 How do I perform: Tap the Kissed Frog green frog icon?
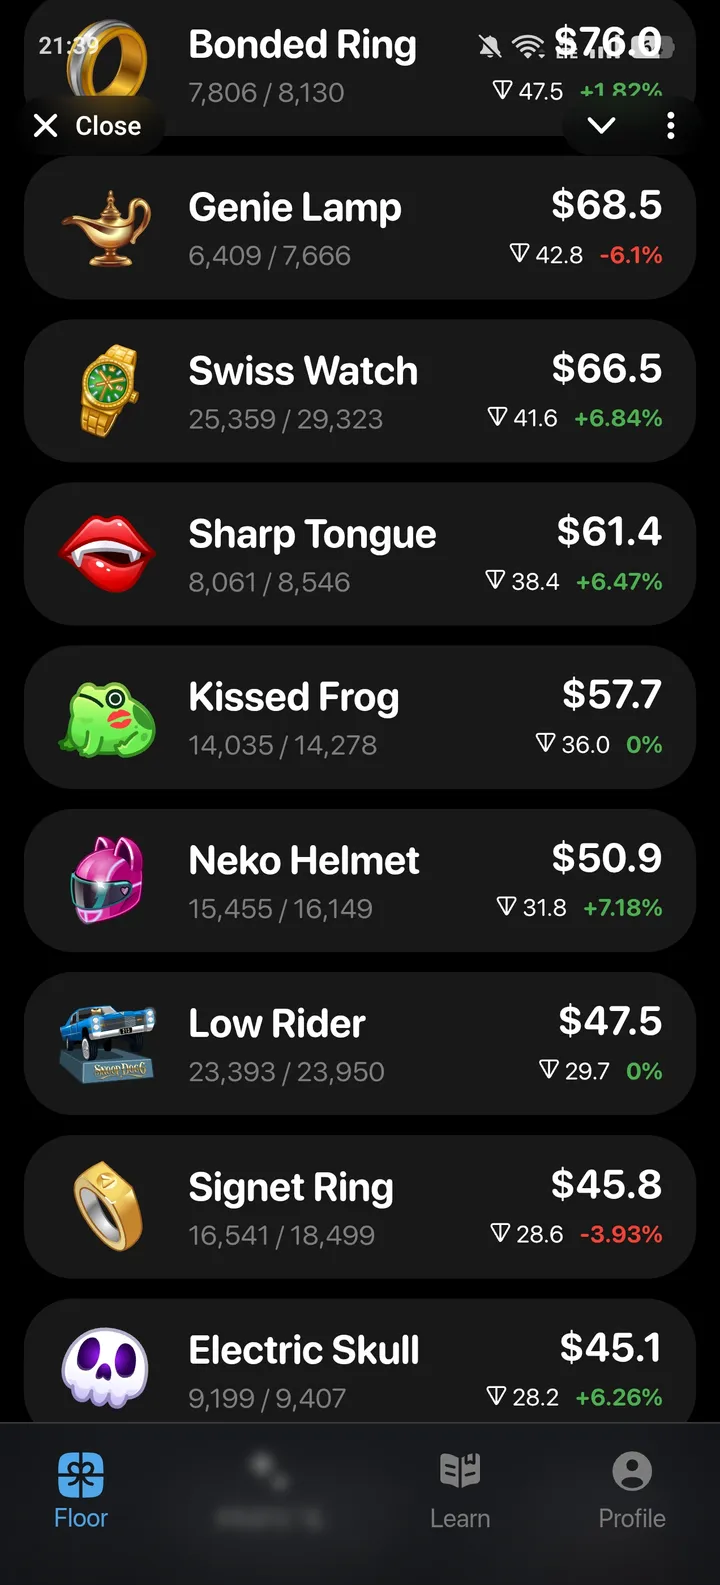pyautogui.click(x=107, y=718)
